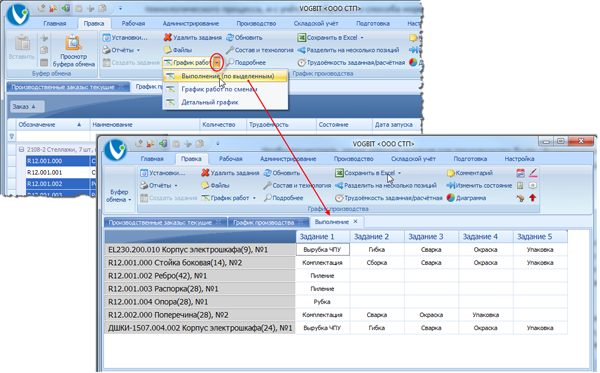Viewport: 600px width, 373px height.
Task: Click Разделить на несколько позиций in back window
Action: 348,50
